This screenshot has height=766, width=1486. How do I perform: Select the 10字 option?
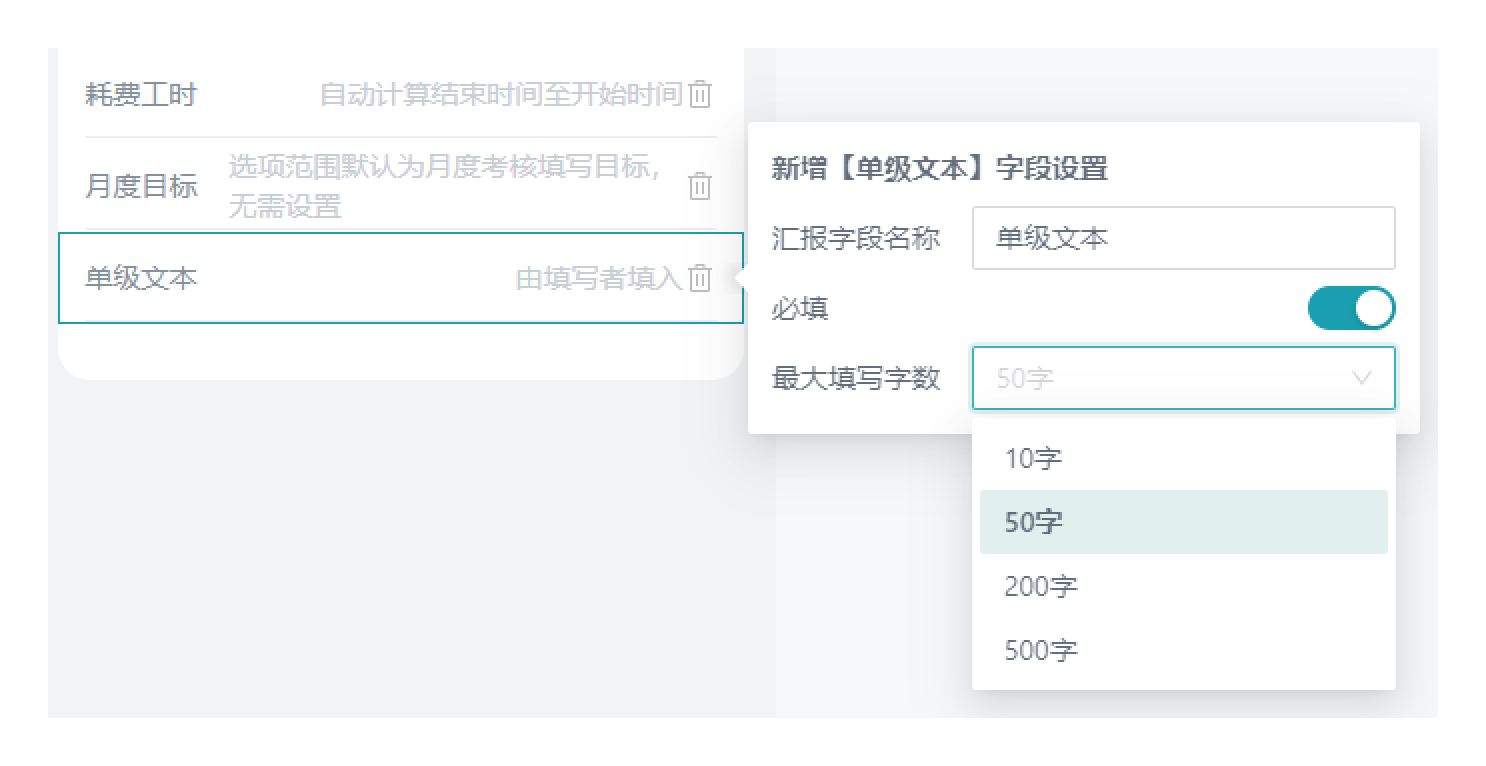pos(1033,458)
